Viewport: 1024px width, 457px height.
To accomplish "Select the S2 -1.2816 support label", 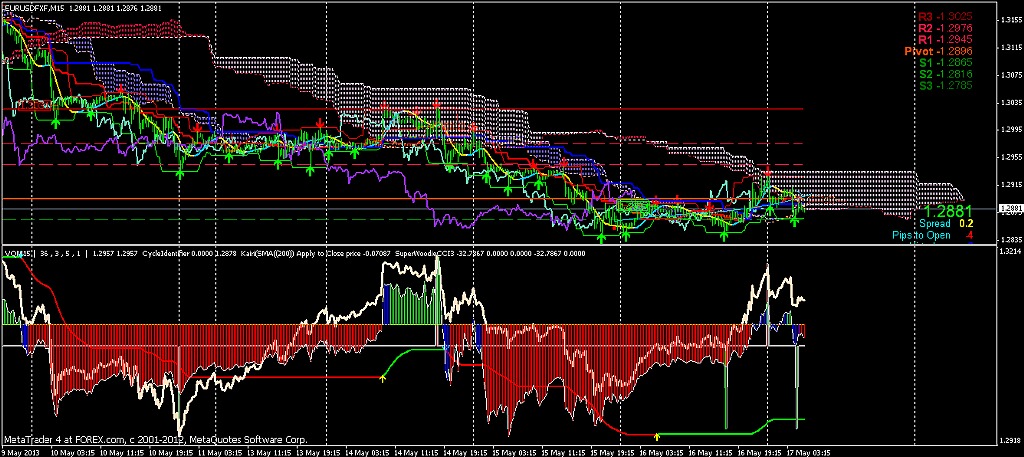I will tap(946, 74).
